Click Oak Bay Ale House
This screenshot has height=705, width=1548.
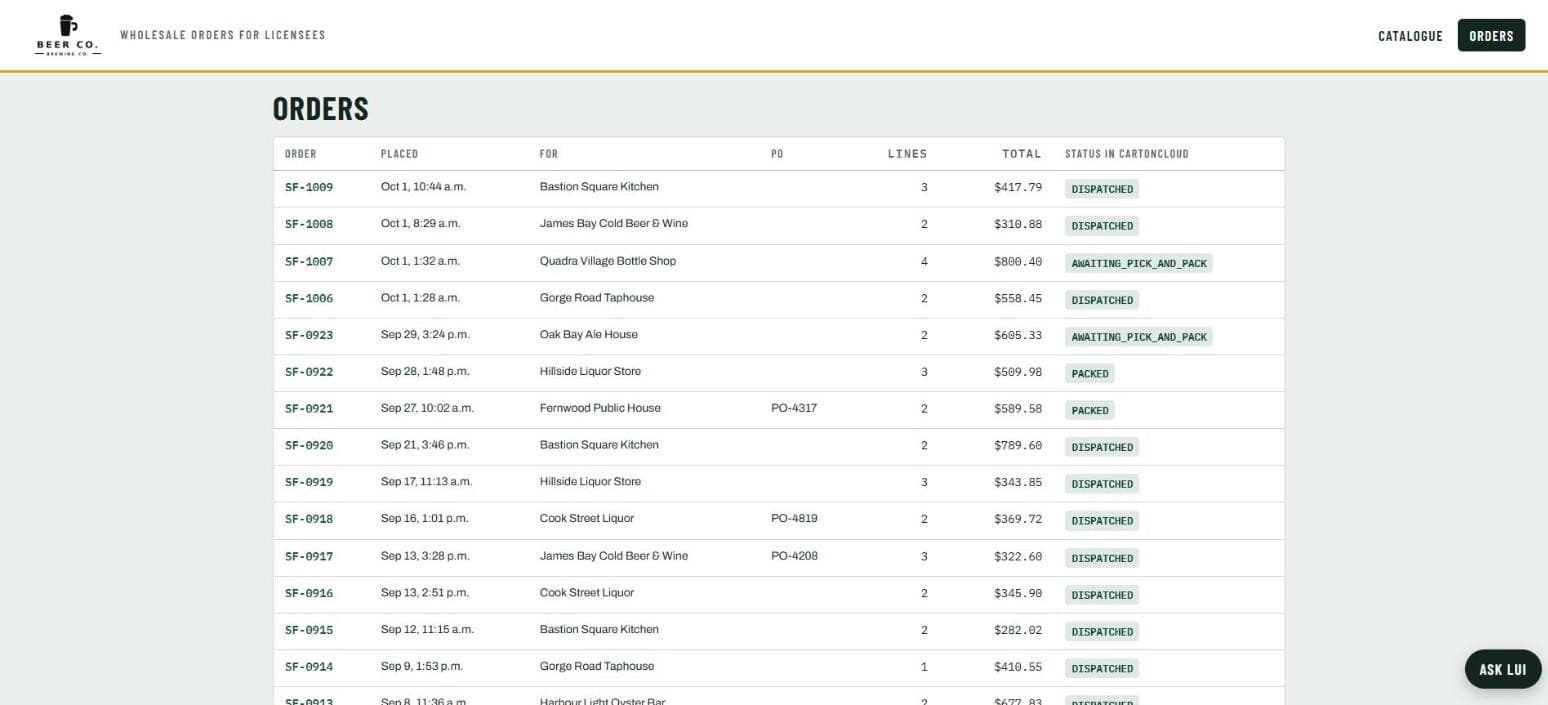point(589,335)
